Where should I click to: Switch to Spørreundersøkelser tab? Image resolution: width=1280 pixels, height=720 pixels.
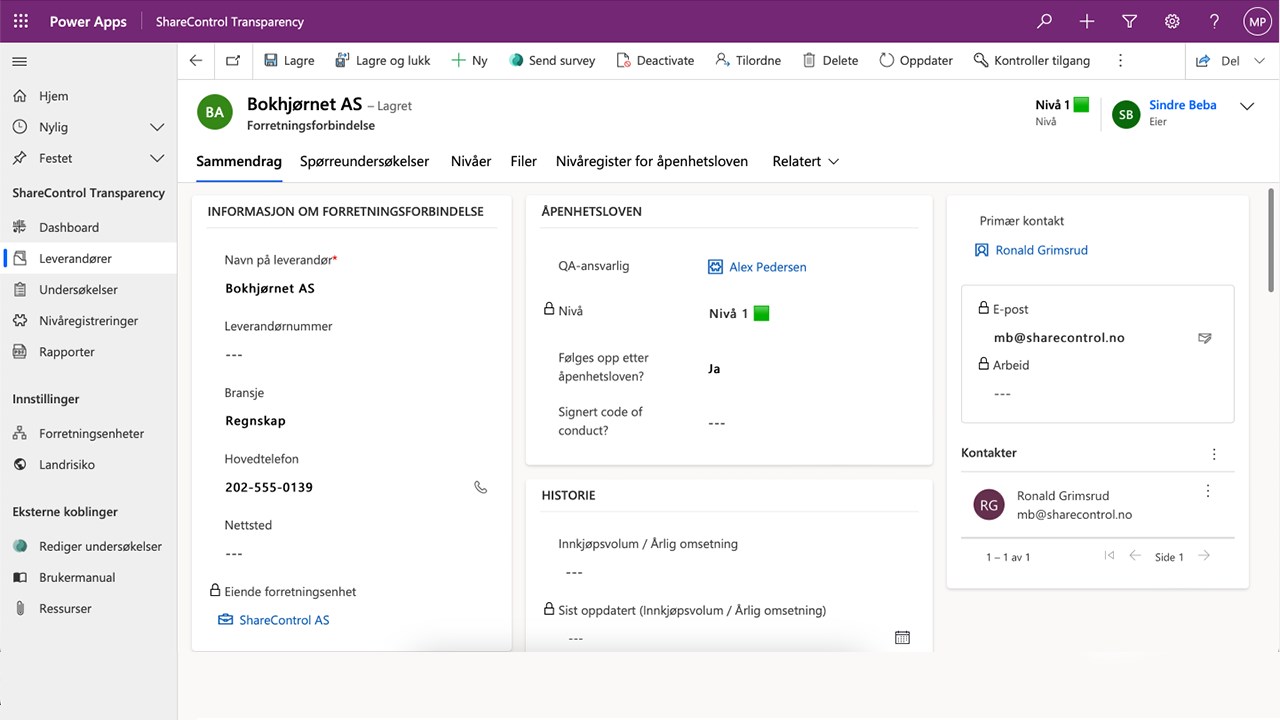365,161
